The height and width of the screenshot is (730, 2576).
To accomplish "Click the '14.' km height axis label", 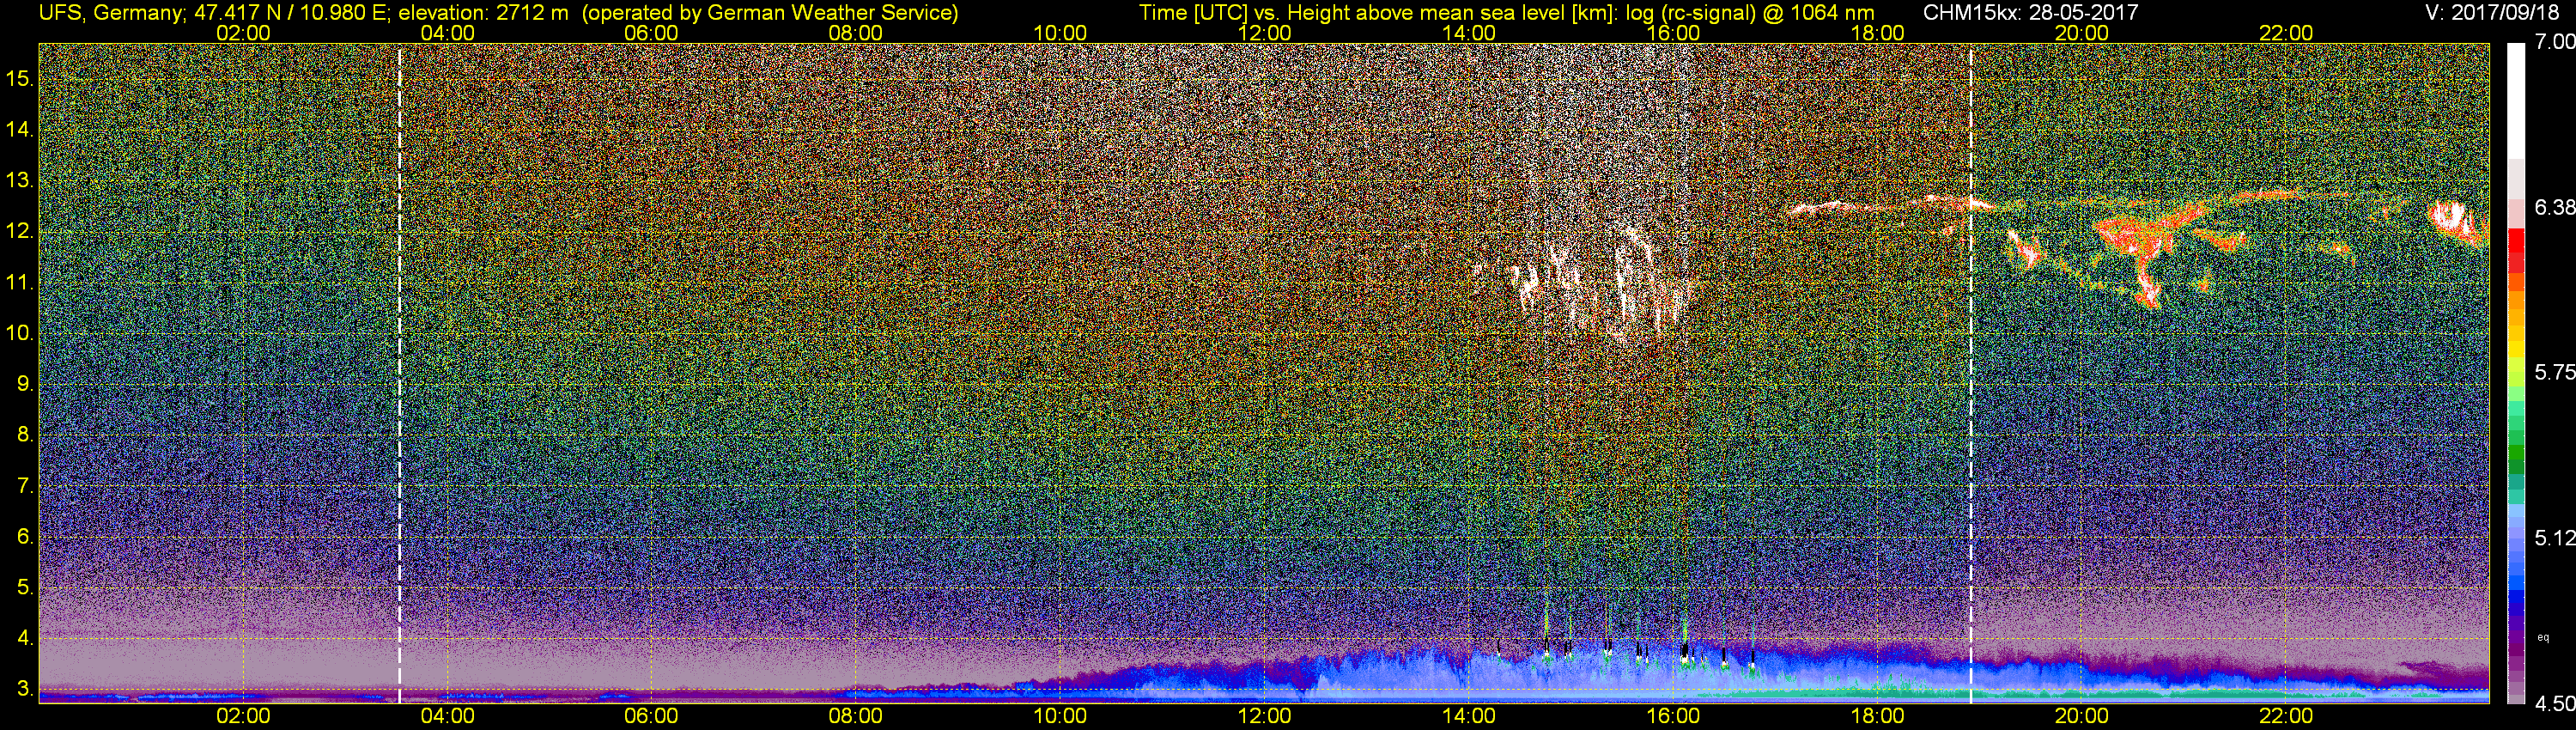I will [x=19, y=130].
